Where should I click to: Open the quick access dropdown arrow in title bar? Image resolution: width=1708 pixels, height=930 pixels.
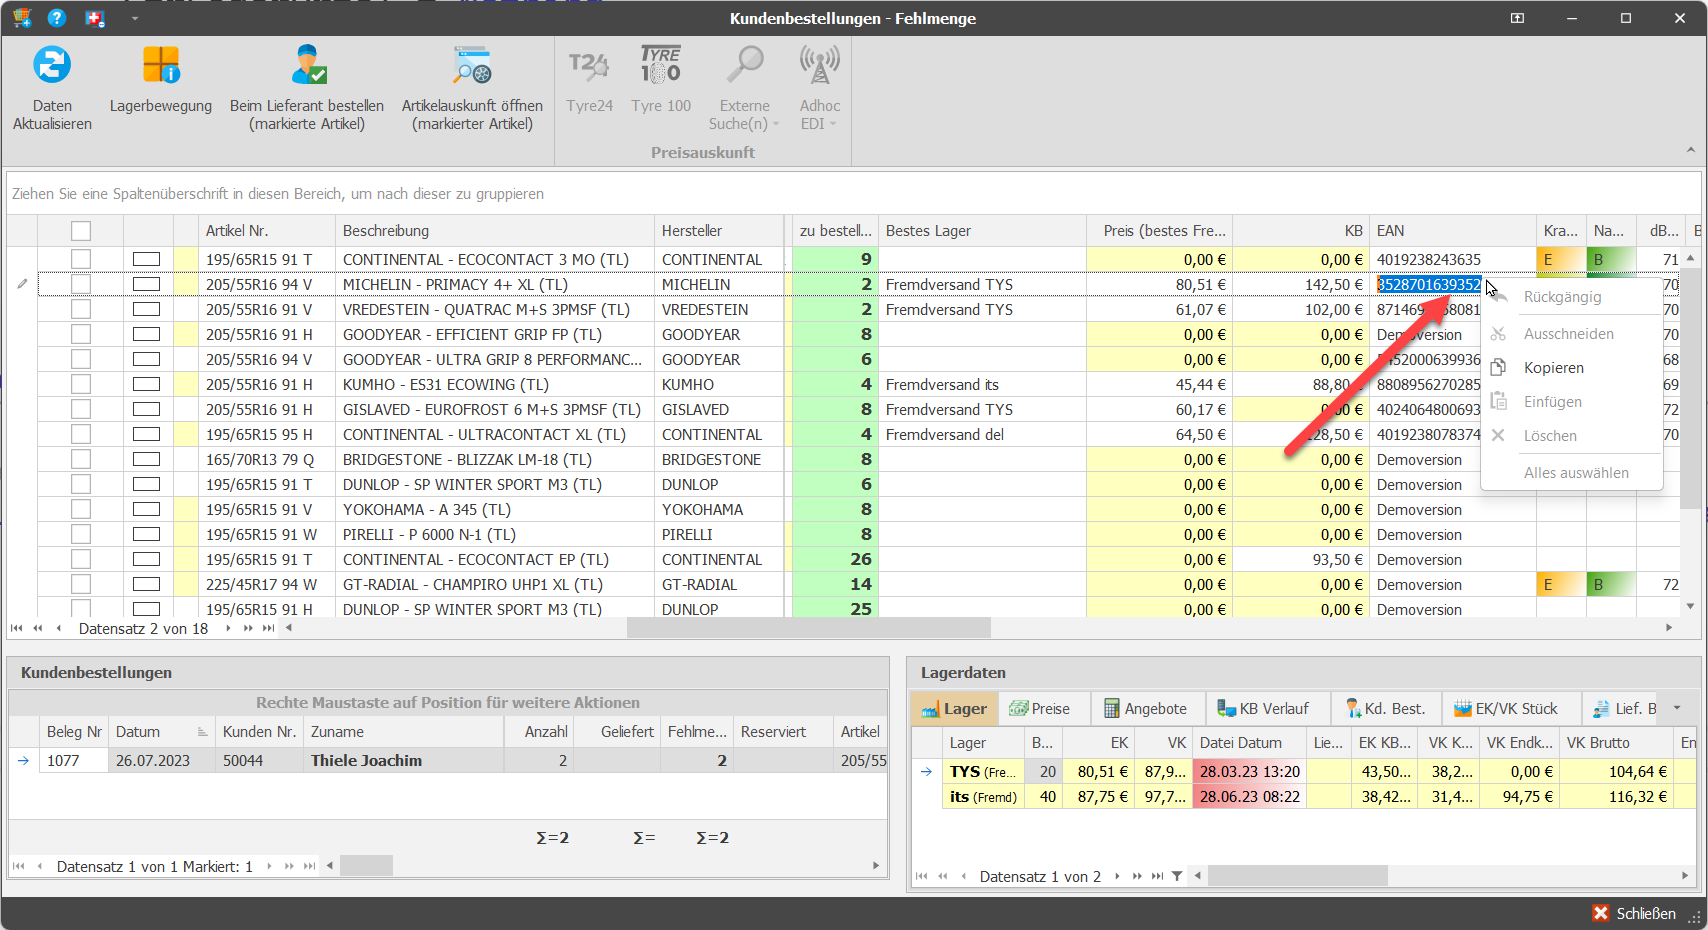click(135, 18)
